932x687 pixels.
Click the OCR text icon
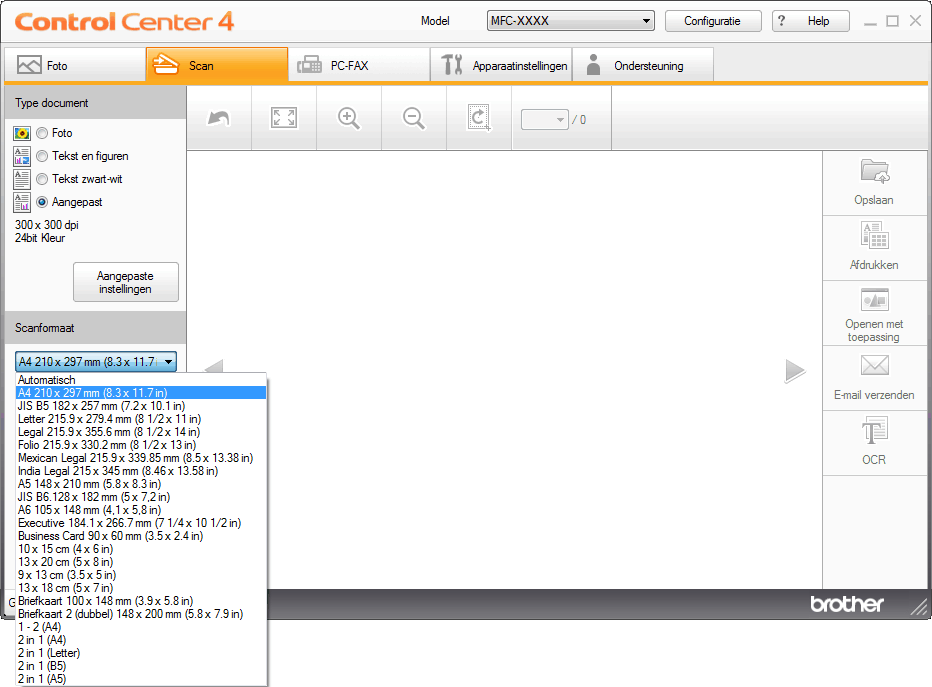(x=874, y=430)
